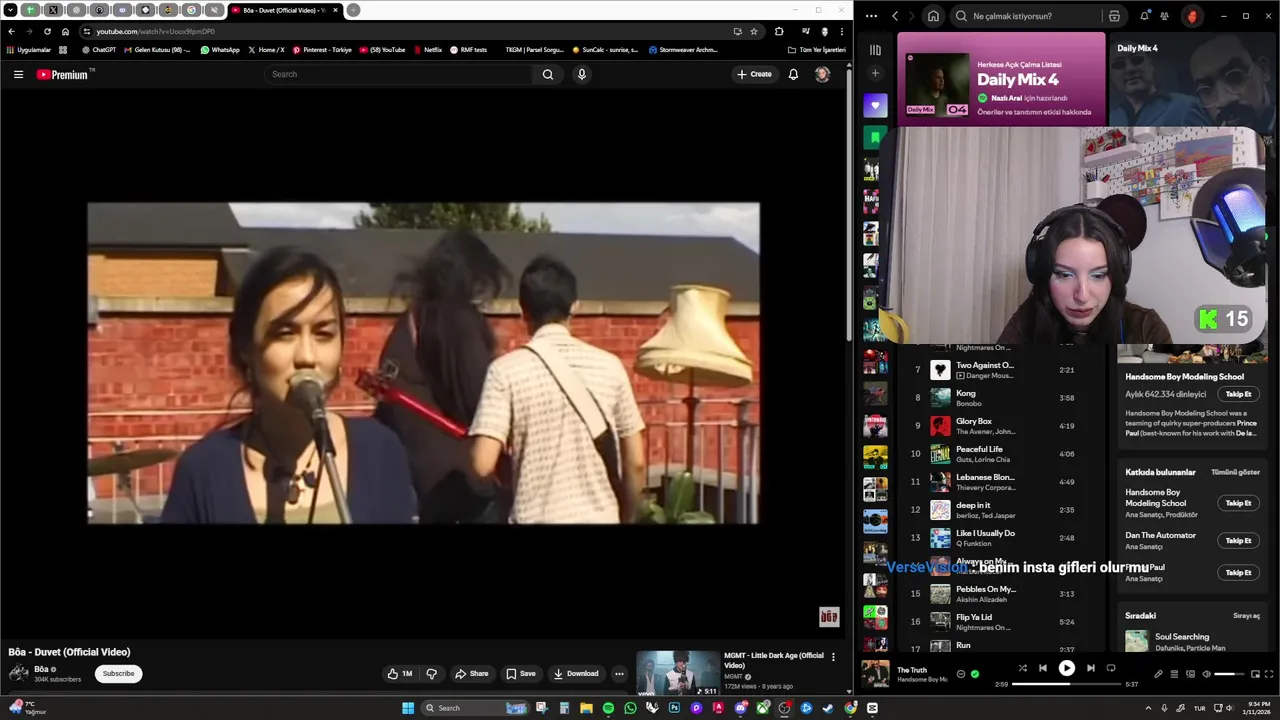The image size is (1280, 720).
Task: Click the Chrome address bar URL
Action: coord(155,31)
